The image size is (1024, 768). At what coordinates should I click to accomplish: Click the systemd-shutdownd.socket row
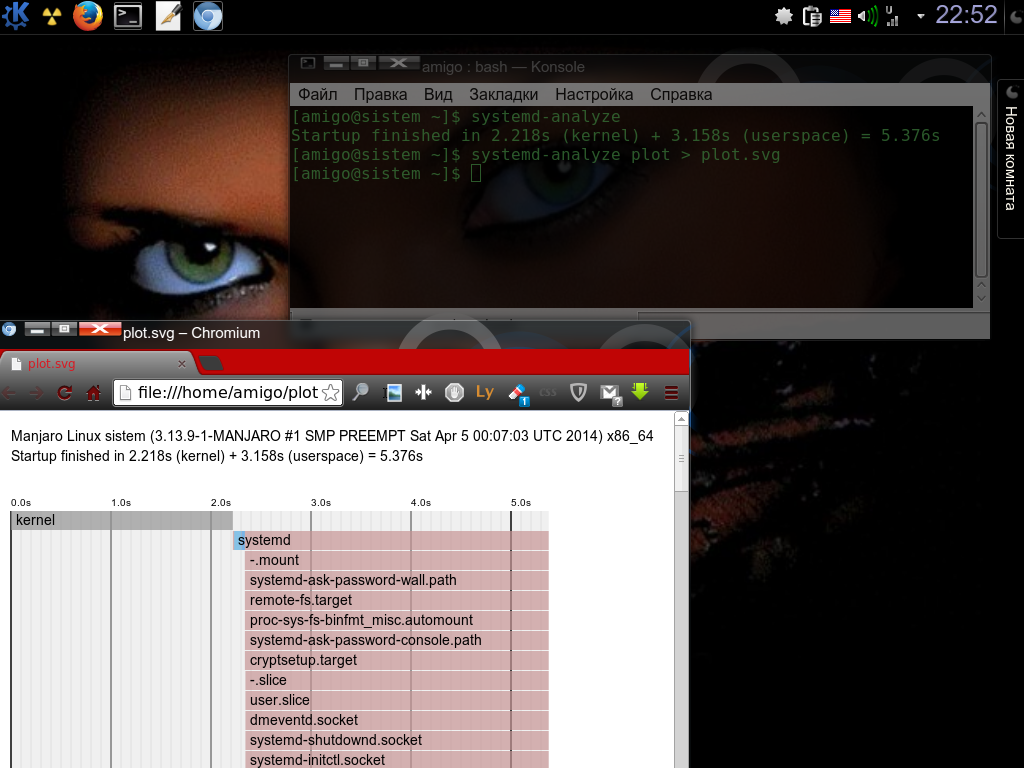click(x=397, y=741)
